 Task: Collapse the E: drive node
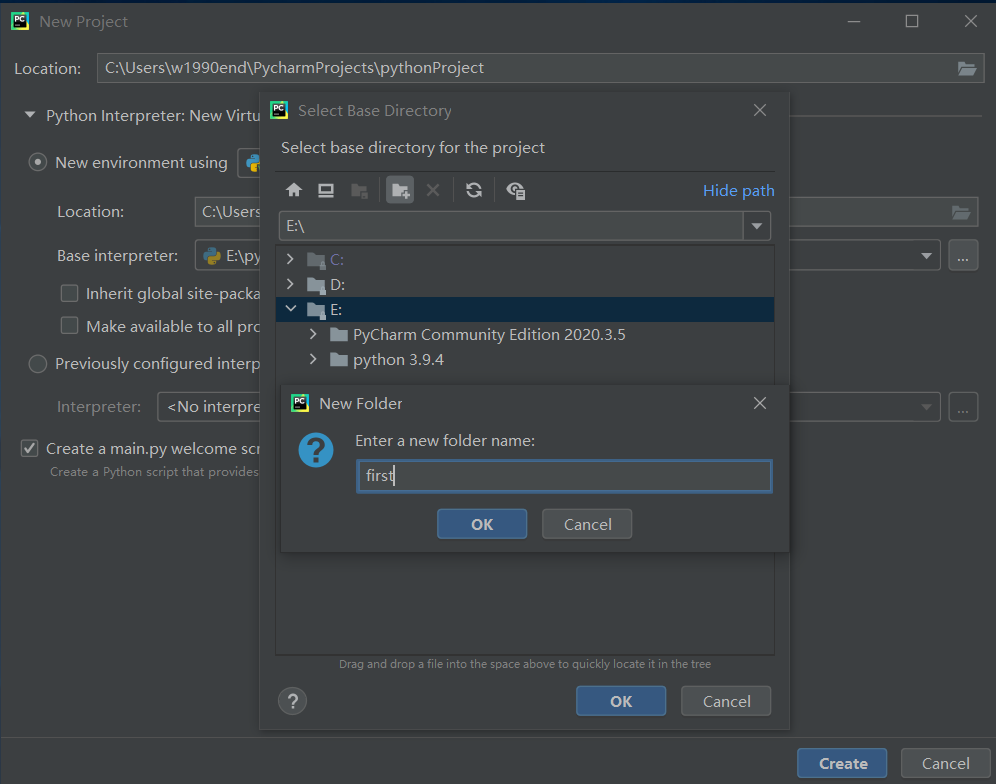(291, 309)
